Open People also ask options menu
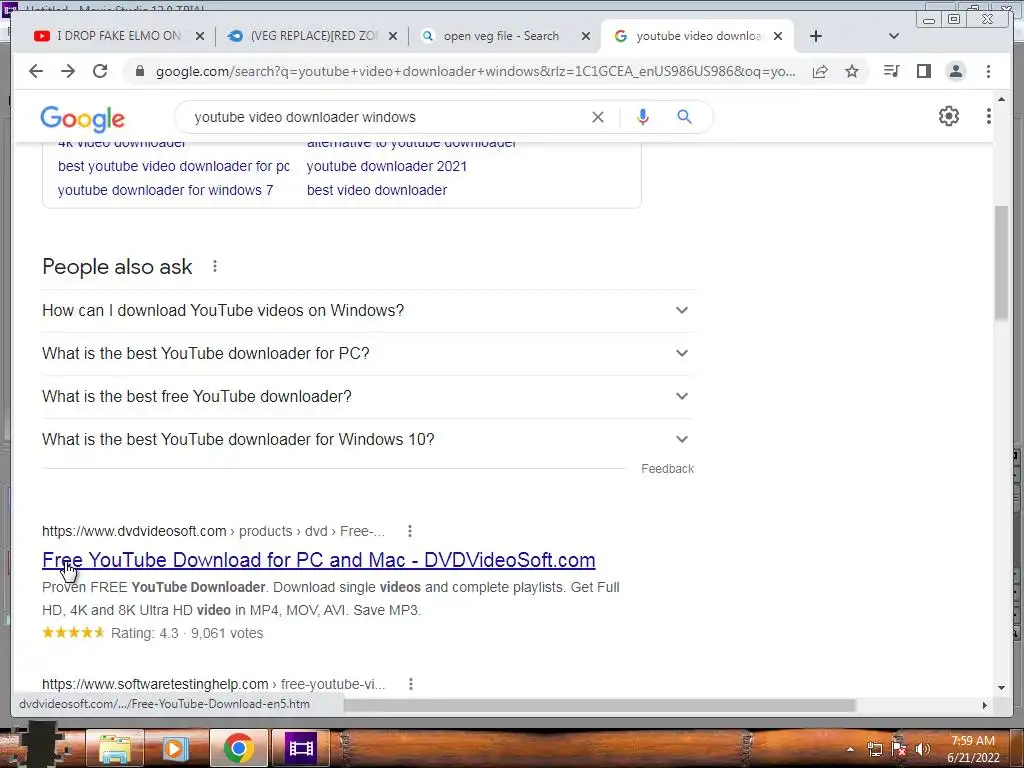 [215, 266]
